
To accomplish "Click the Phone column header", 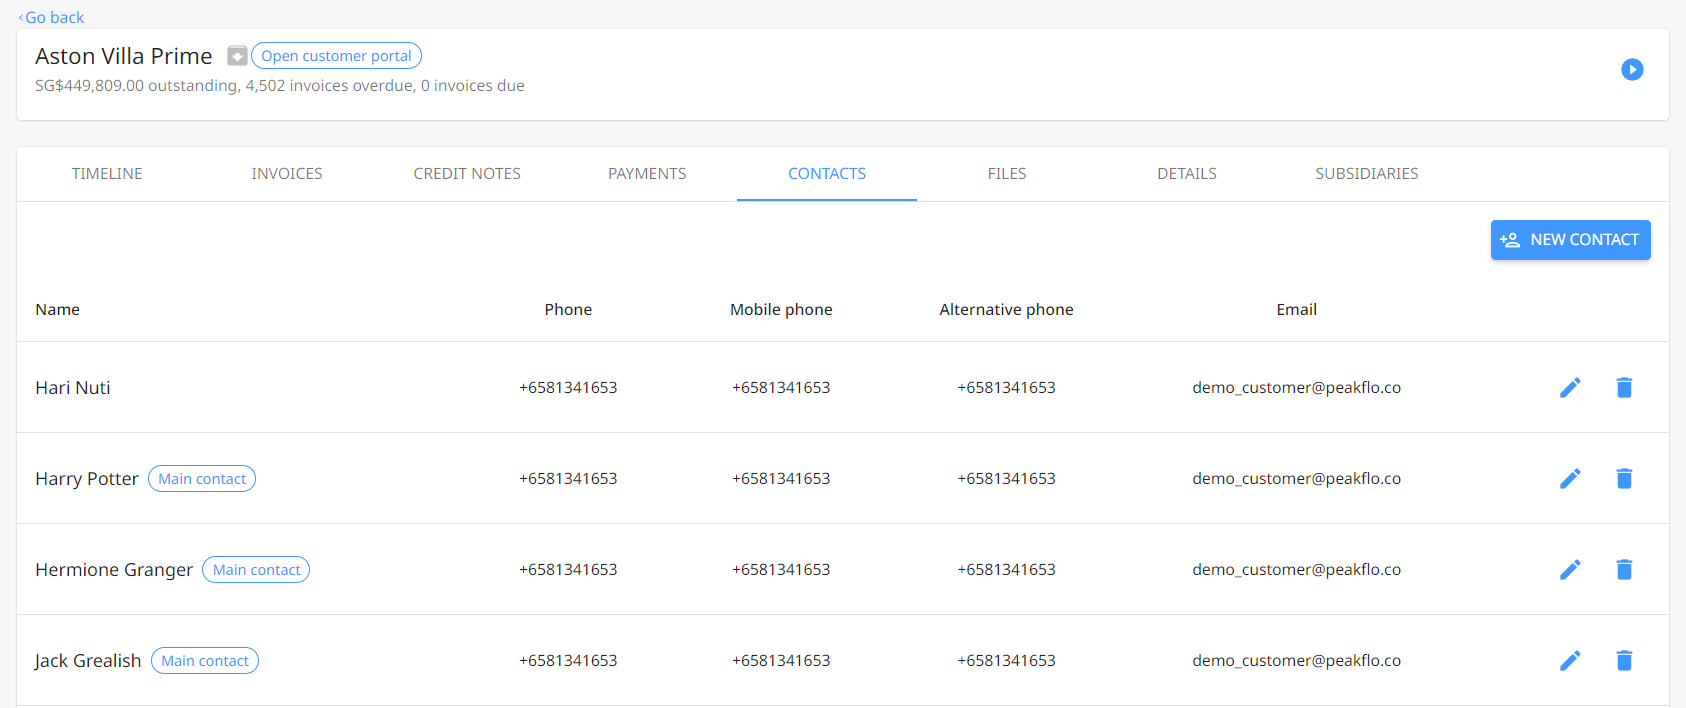I will 568,310.
